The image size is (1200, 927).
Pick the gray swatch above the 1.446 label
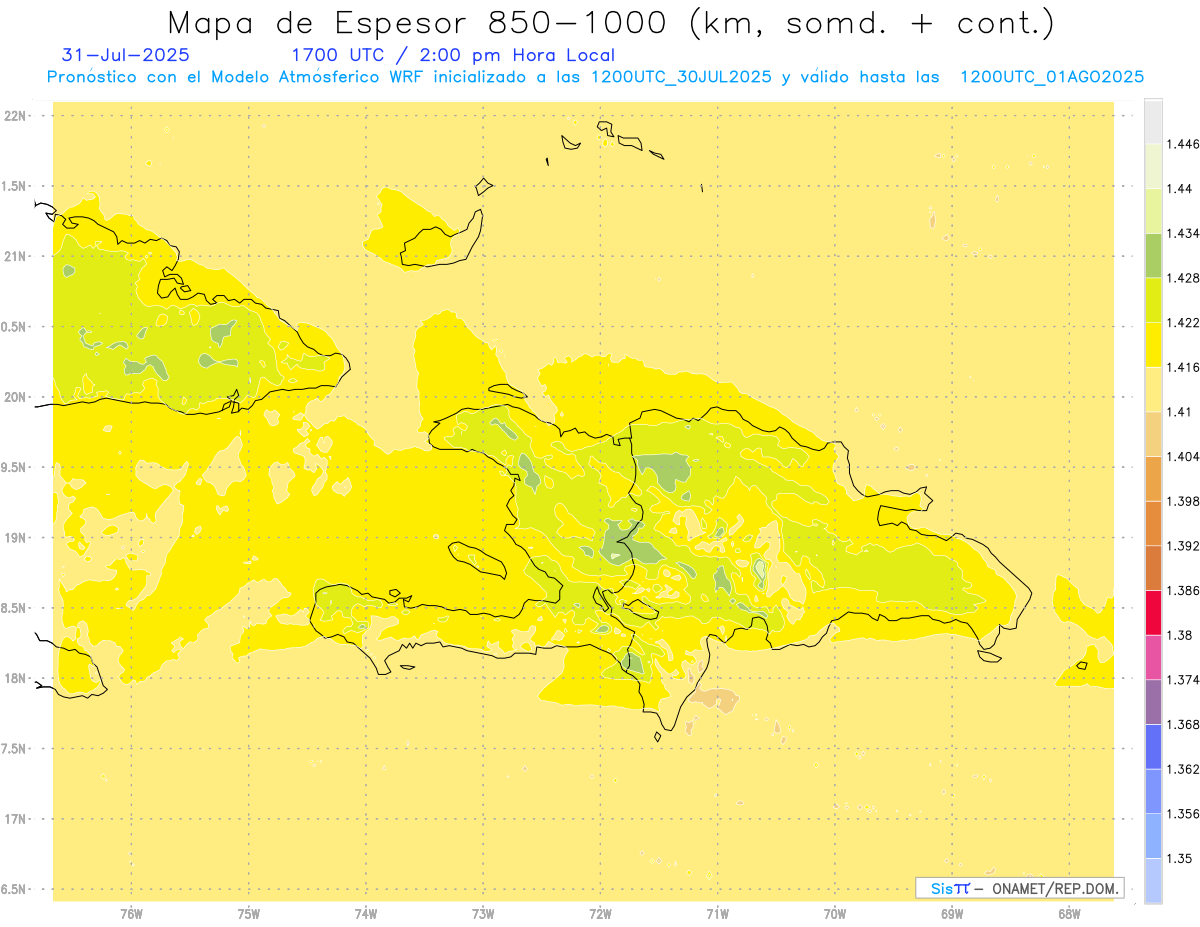(x=1153, y=121)
